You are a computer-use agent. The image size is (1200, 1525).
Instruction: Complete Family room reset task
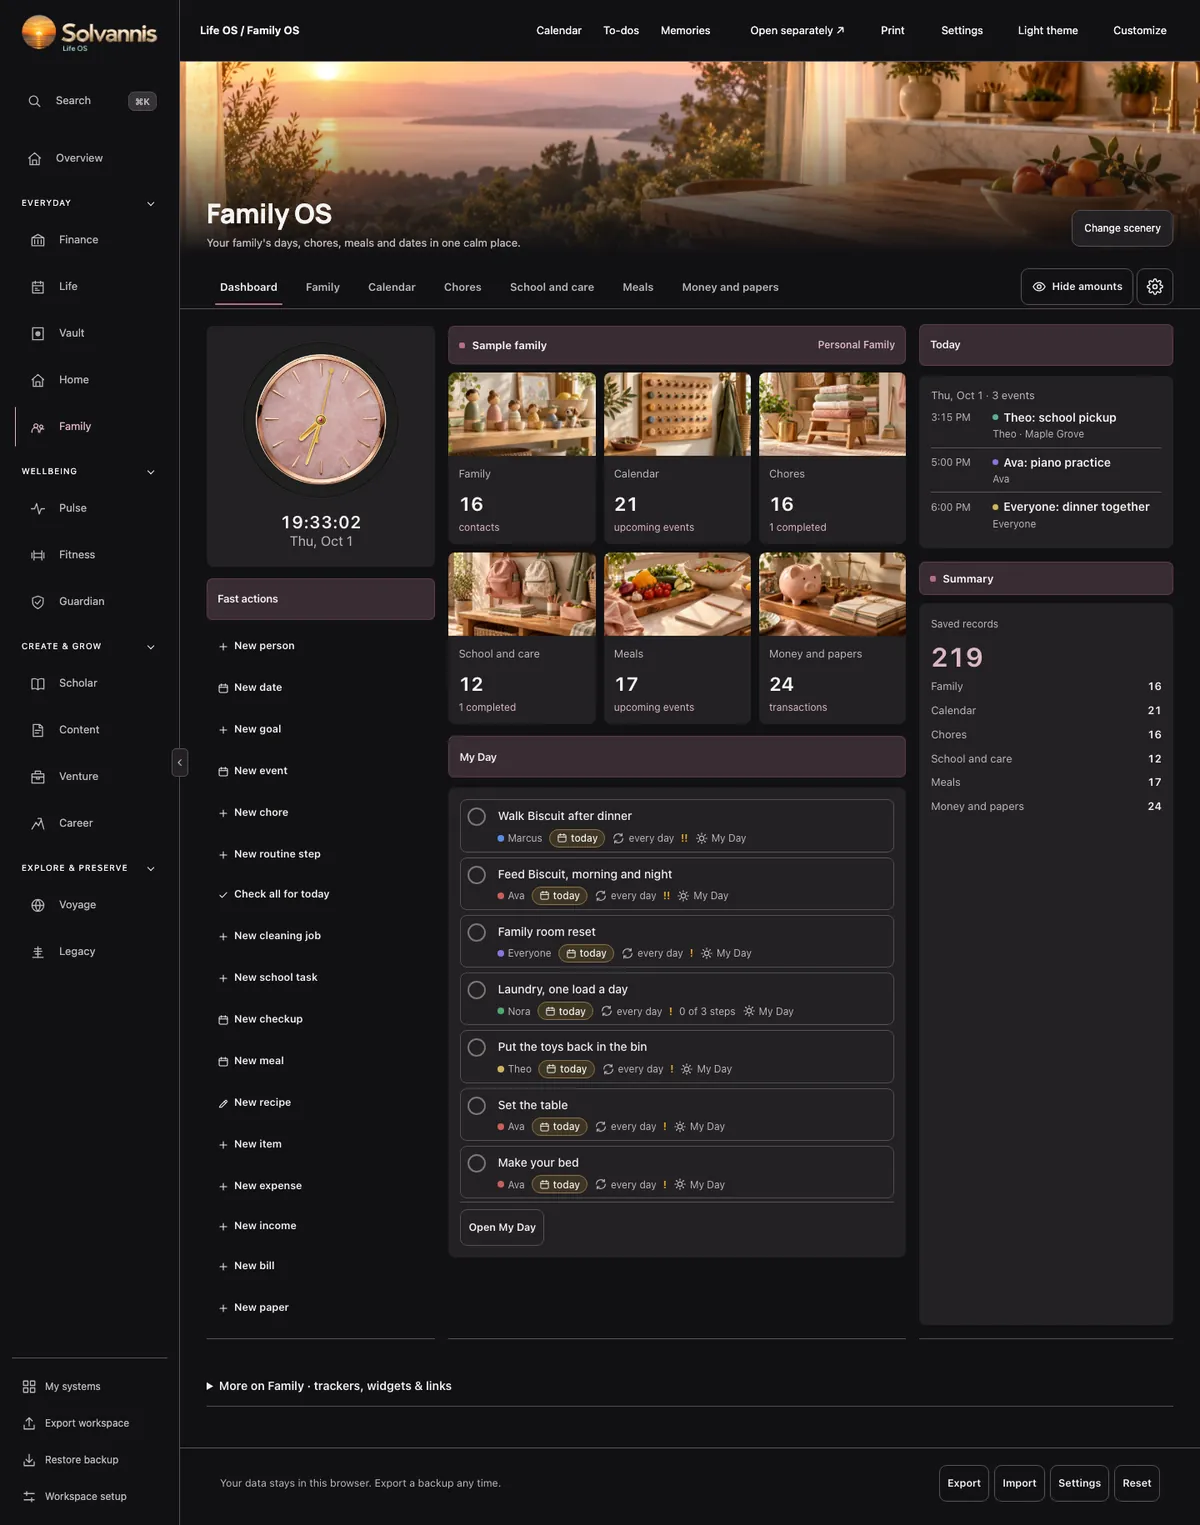coord(477,932)
